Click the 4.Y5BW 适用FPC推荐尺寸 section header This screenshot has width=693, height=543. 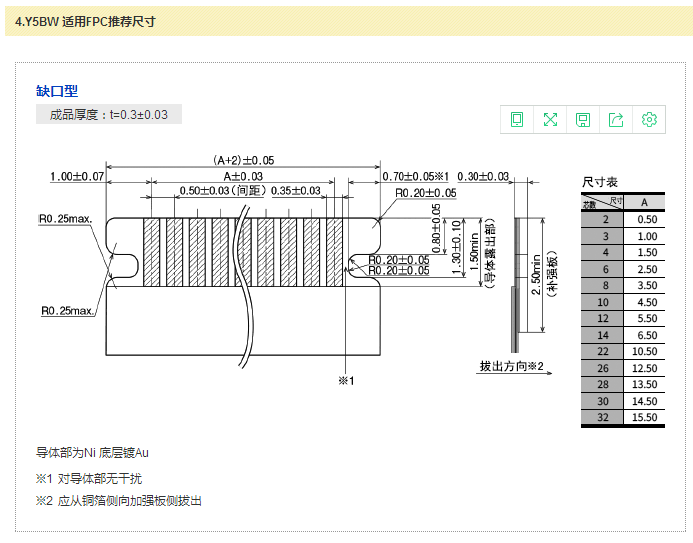(85, 20)
